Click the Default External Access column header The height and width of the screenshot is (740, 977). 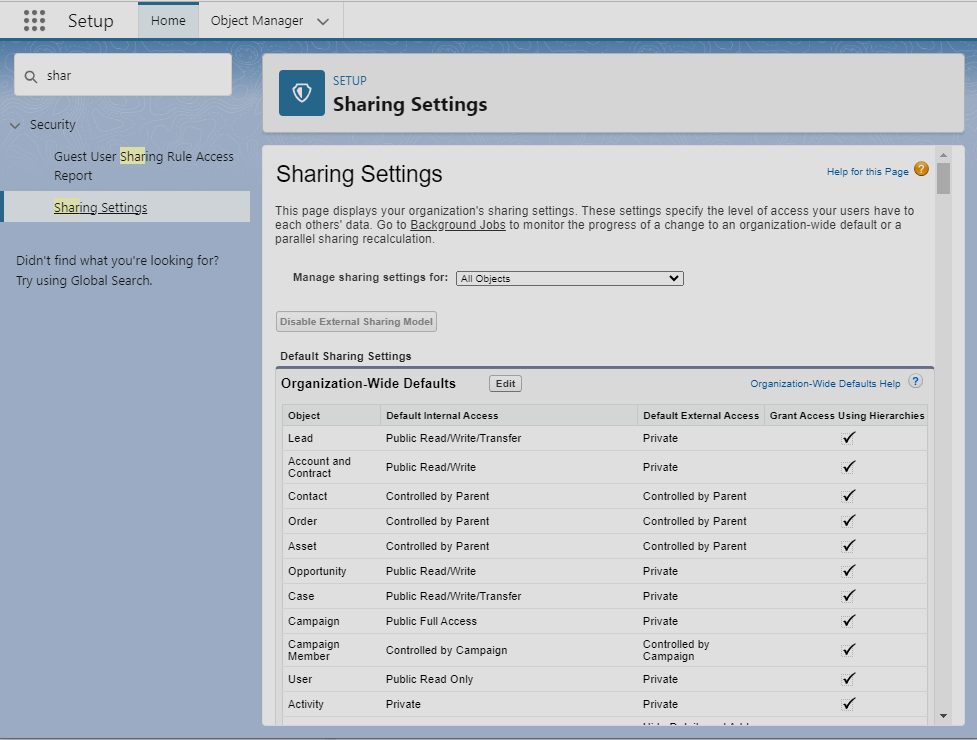701,415
